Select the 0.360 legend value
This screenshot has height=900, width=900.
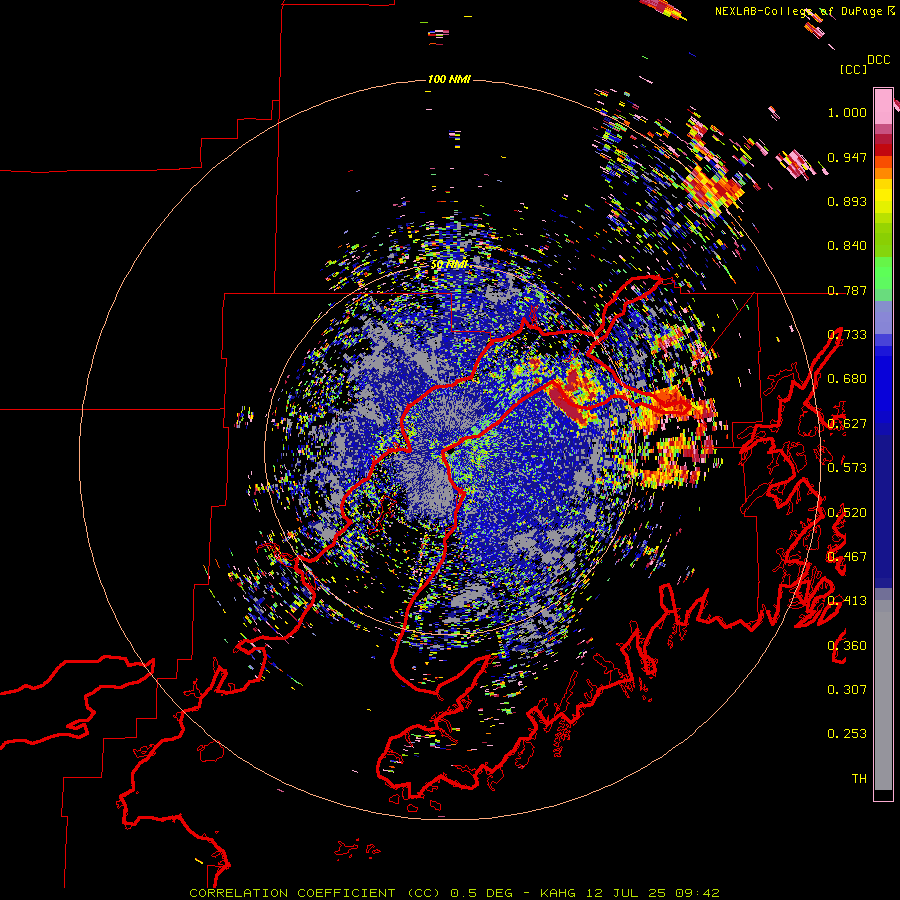coord(847,646)
